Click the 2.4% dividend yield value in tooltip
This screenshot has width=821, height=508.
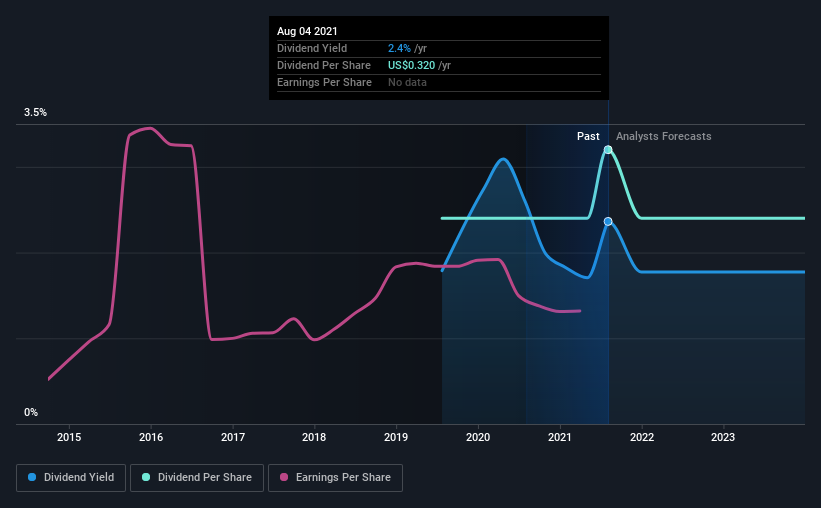(x=399, y=48)
